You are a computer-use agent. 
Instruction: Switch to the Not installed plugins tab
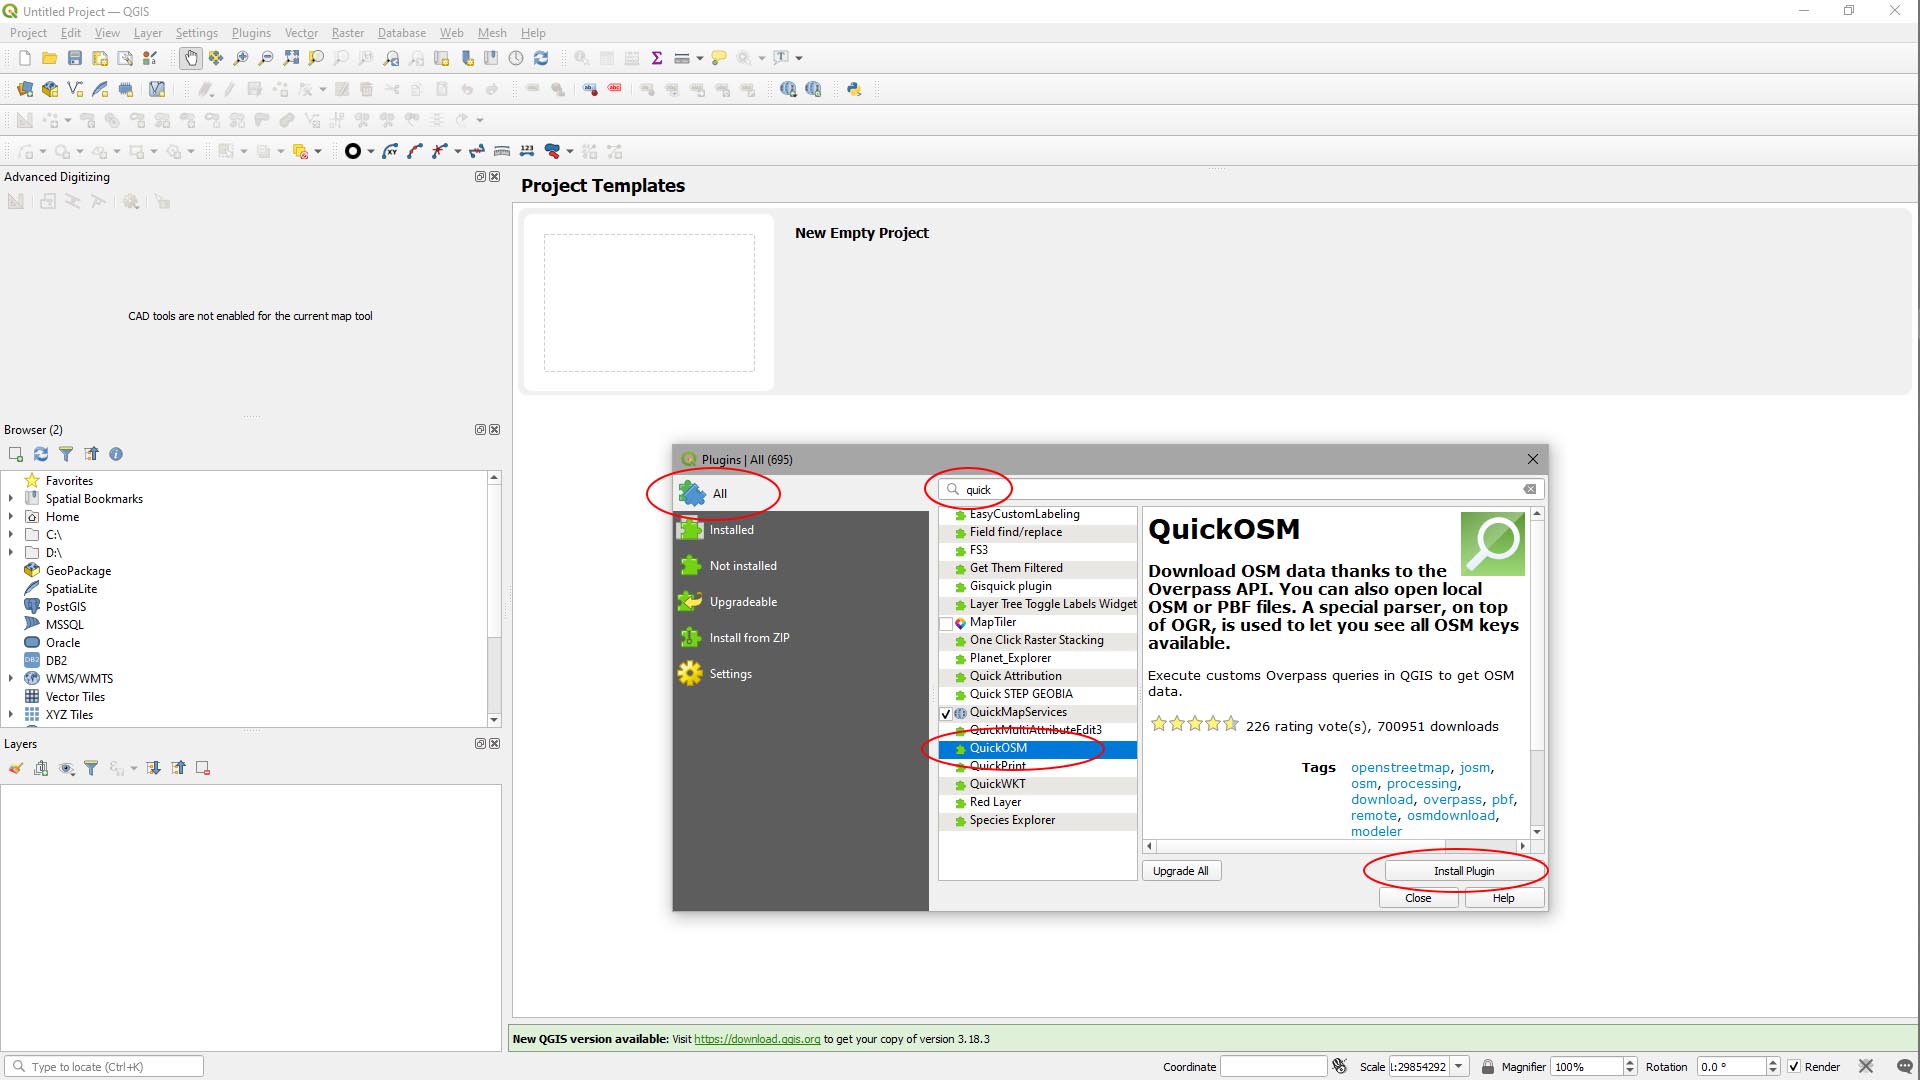click(800, 566)
